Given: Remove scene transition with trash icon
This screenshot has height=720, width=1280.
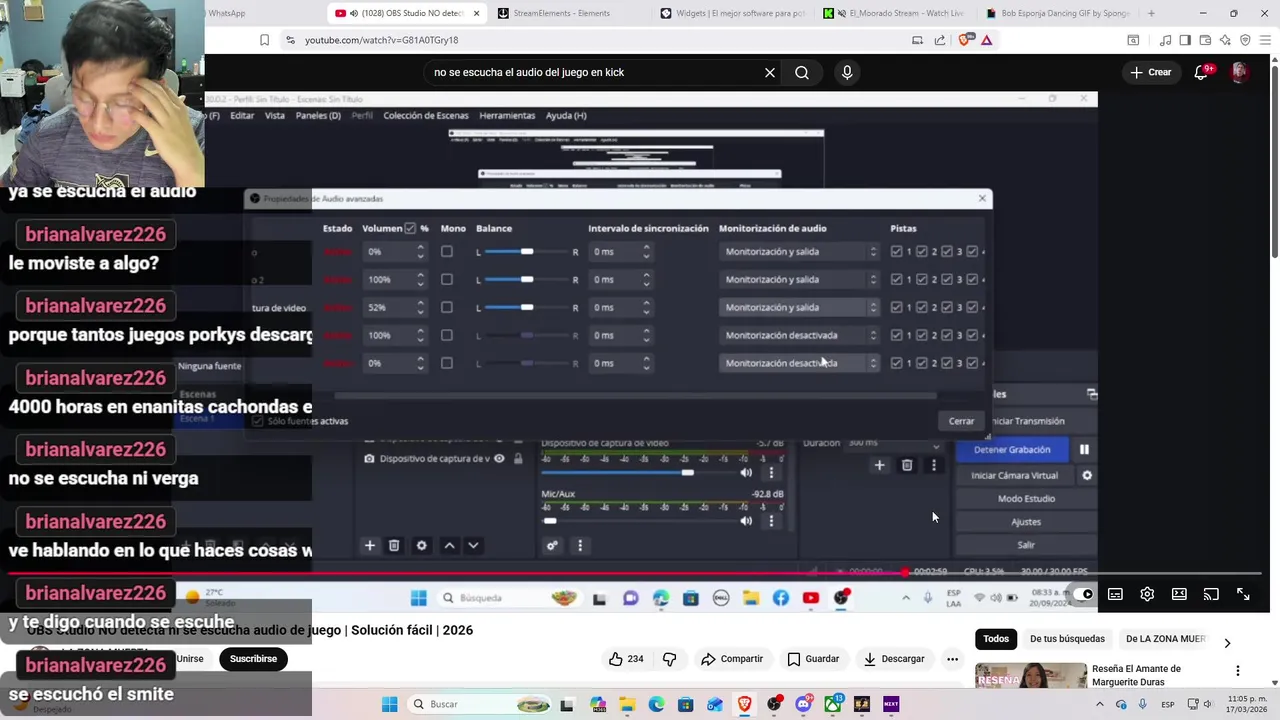Looking at the screenshot, I should click(907, 465).
